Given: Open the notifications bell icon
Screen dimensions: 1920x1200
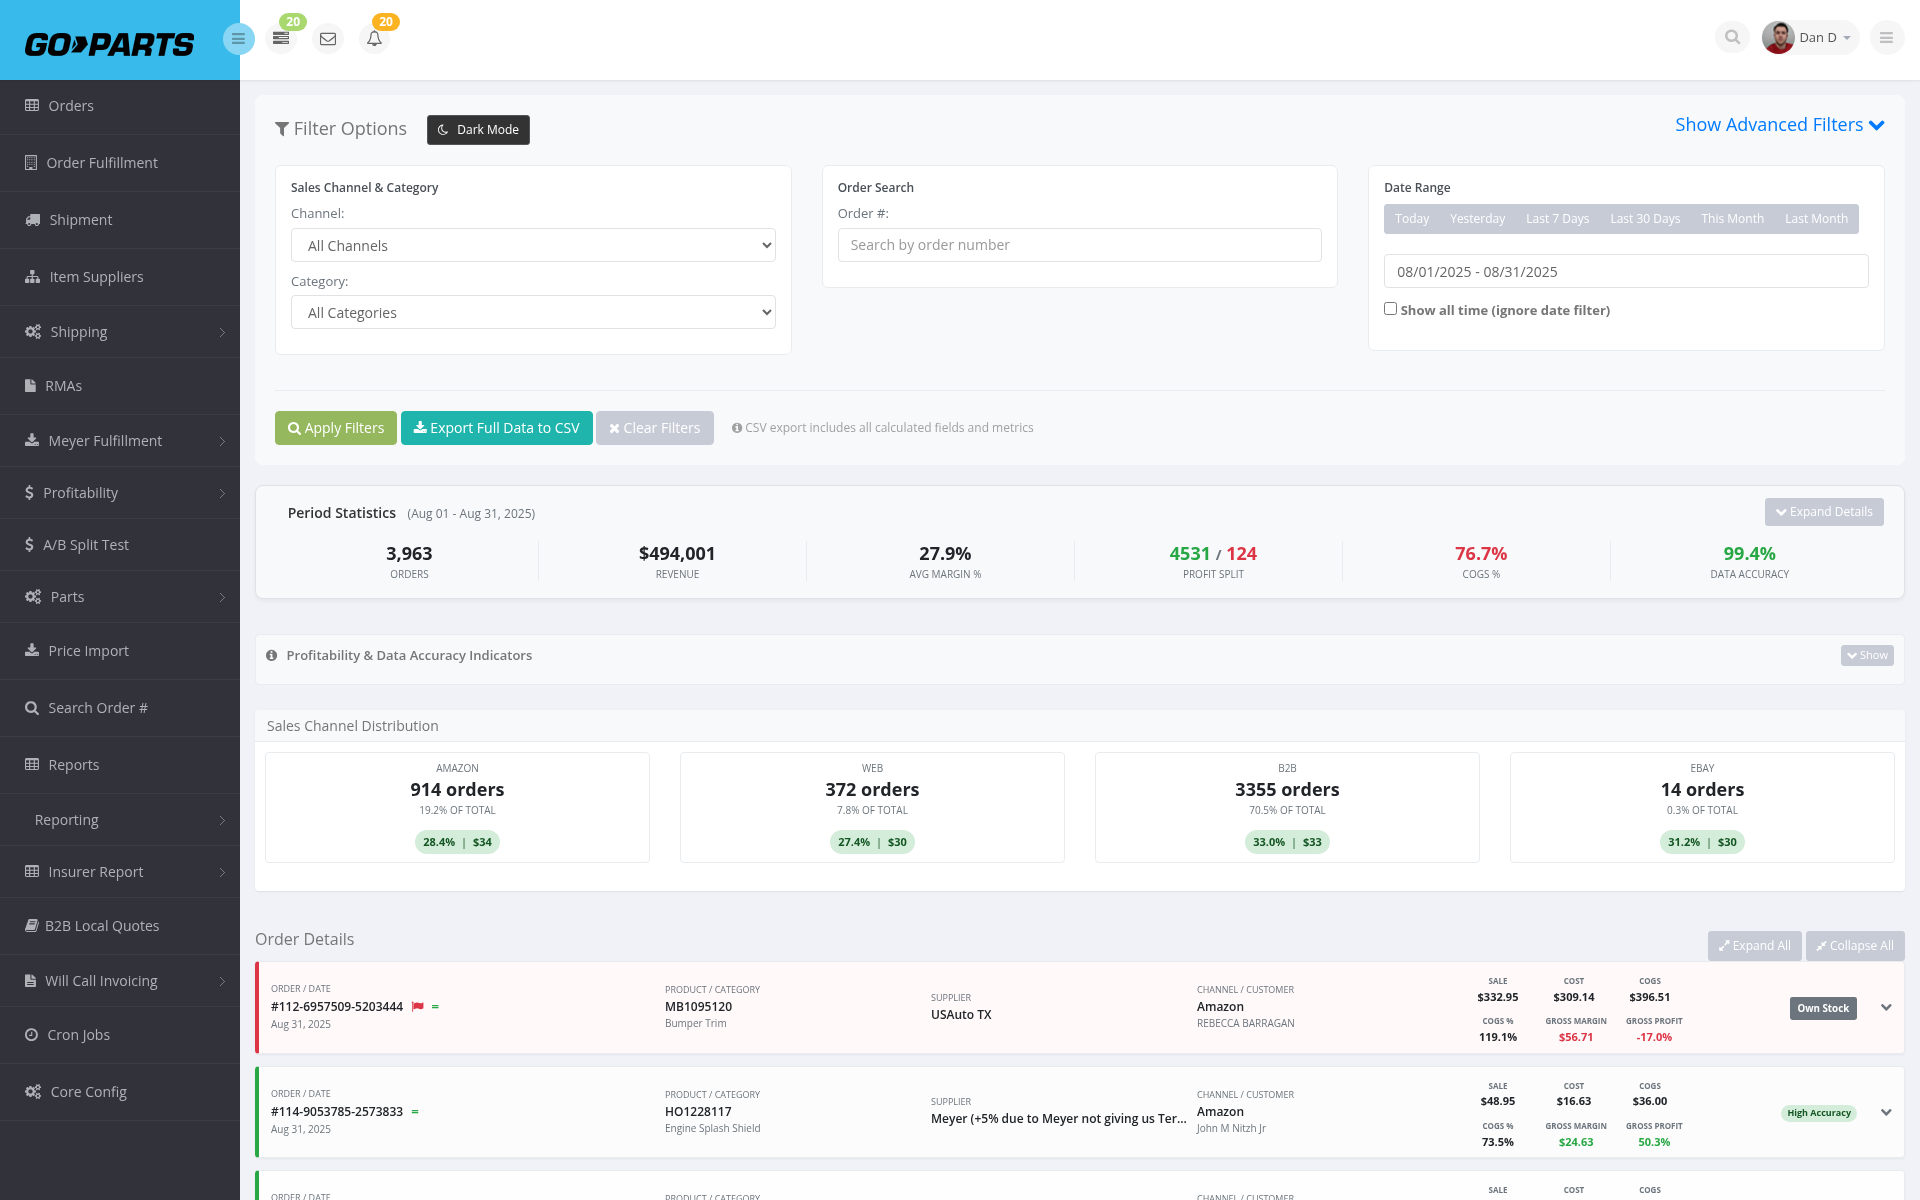Looking at the screenshot, I should [374, 38].
